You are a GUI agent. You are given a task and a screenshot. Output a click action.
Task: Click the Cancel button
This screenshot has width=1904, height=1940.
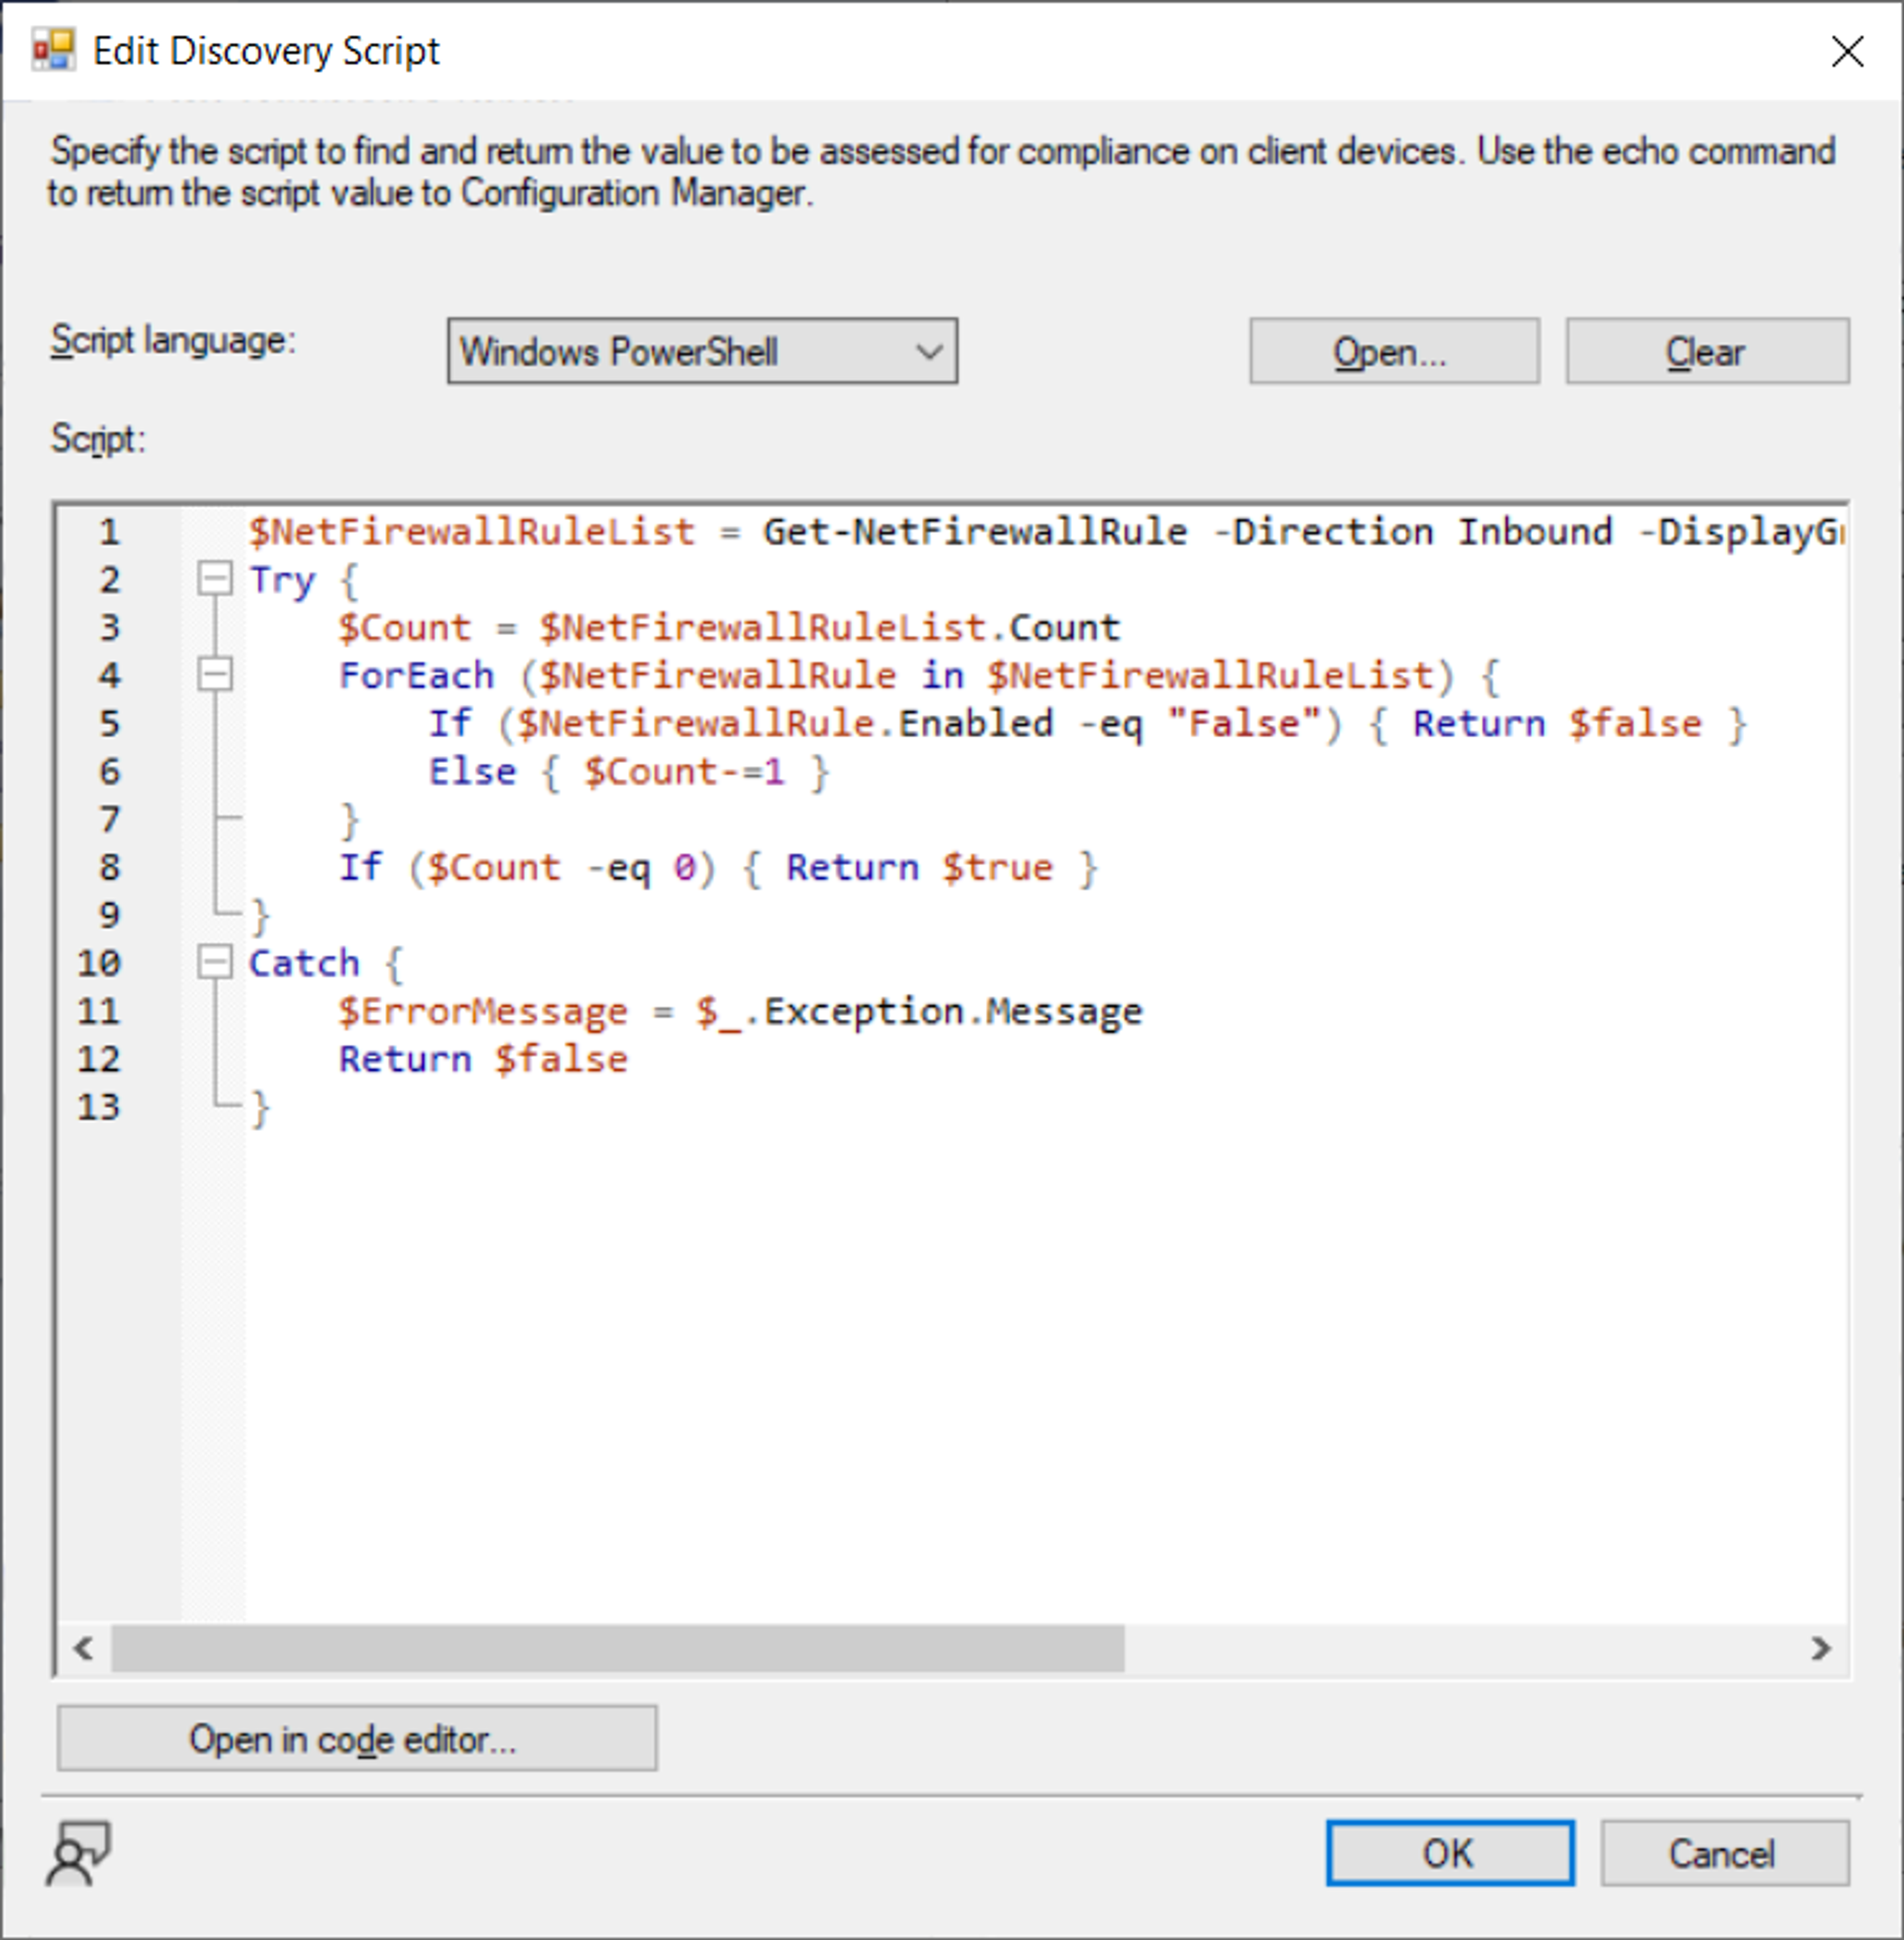(1725, 1853)
